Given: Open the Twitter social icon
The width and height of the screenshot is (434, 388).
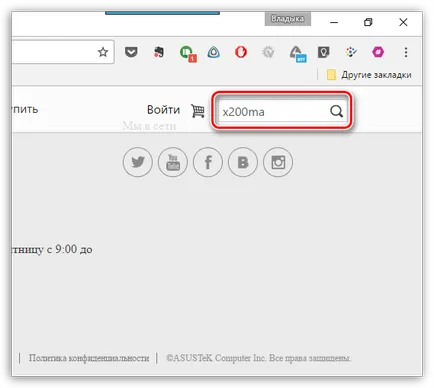Looking at the screenshot, I should click(138, 162).
